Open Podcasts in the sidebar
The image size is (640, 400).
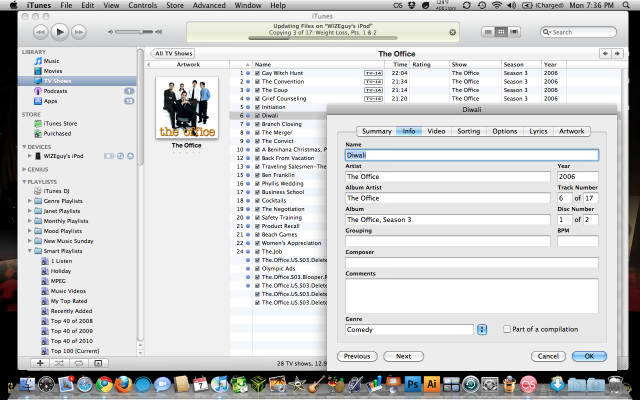coord(55,91)
